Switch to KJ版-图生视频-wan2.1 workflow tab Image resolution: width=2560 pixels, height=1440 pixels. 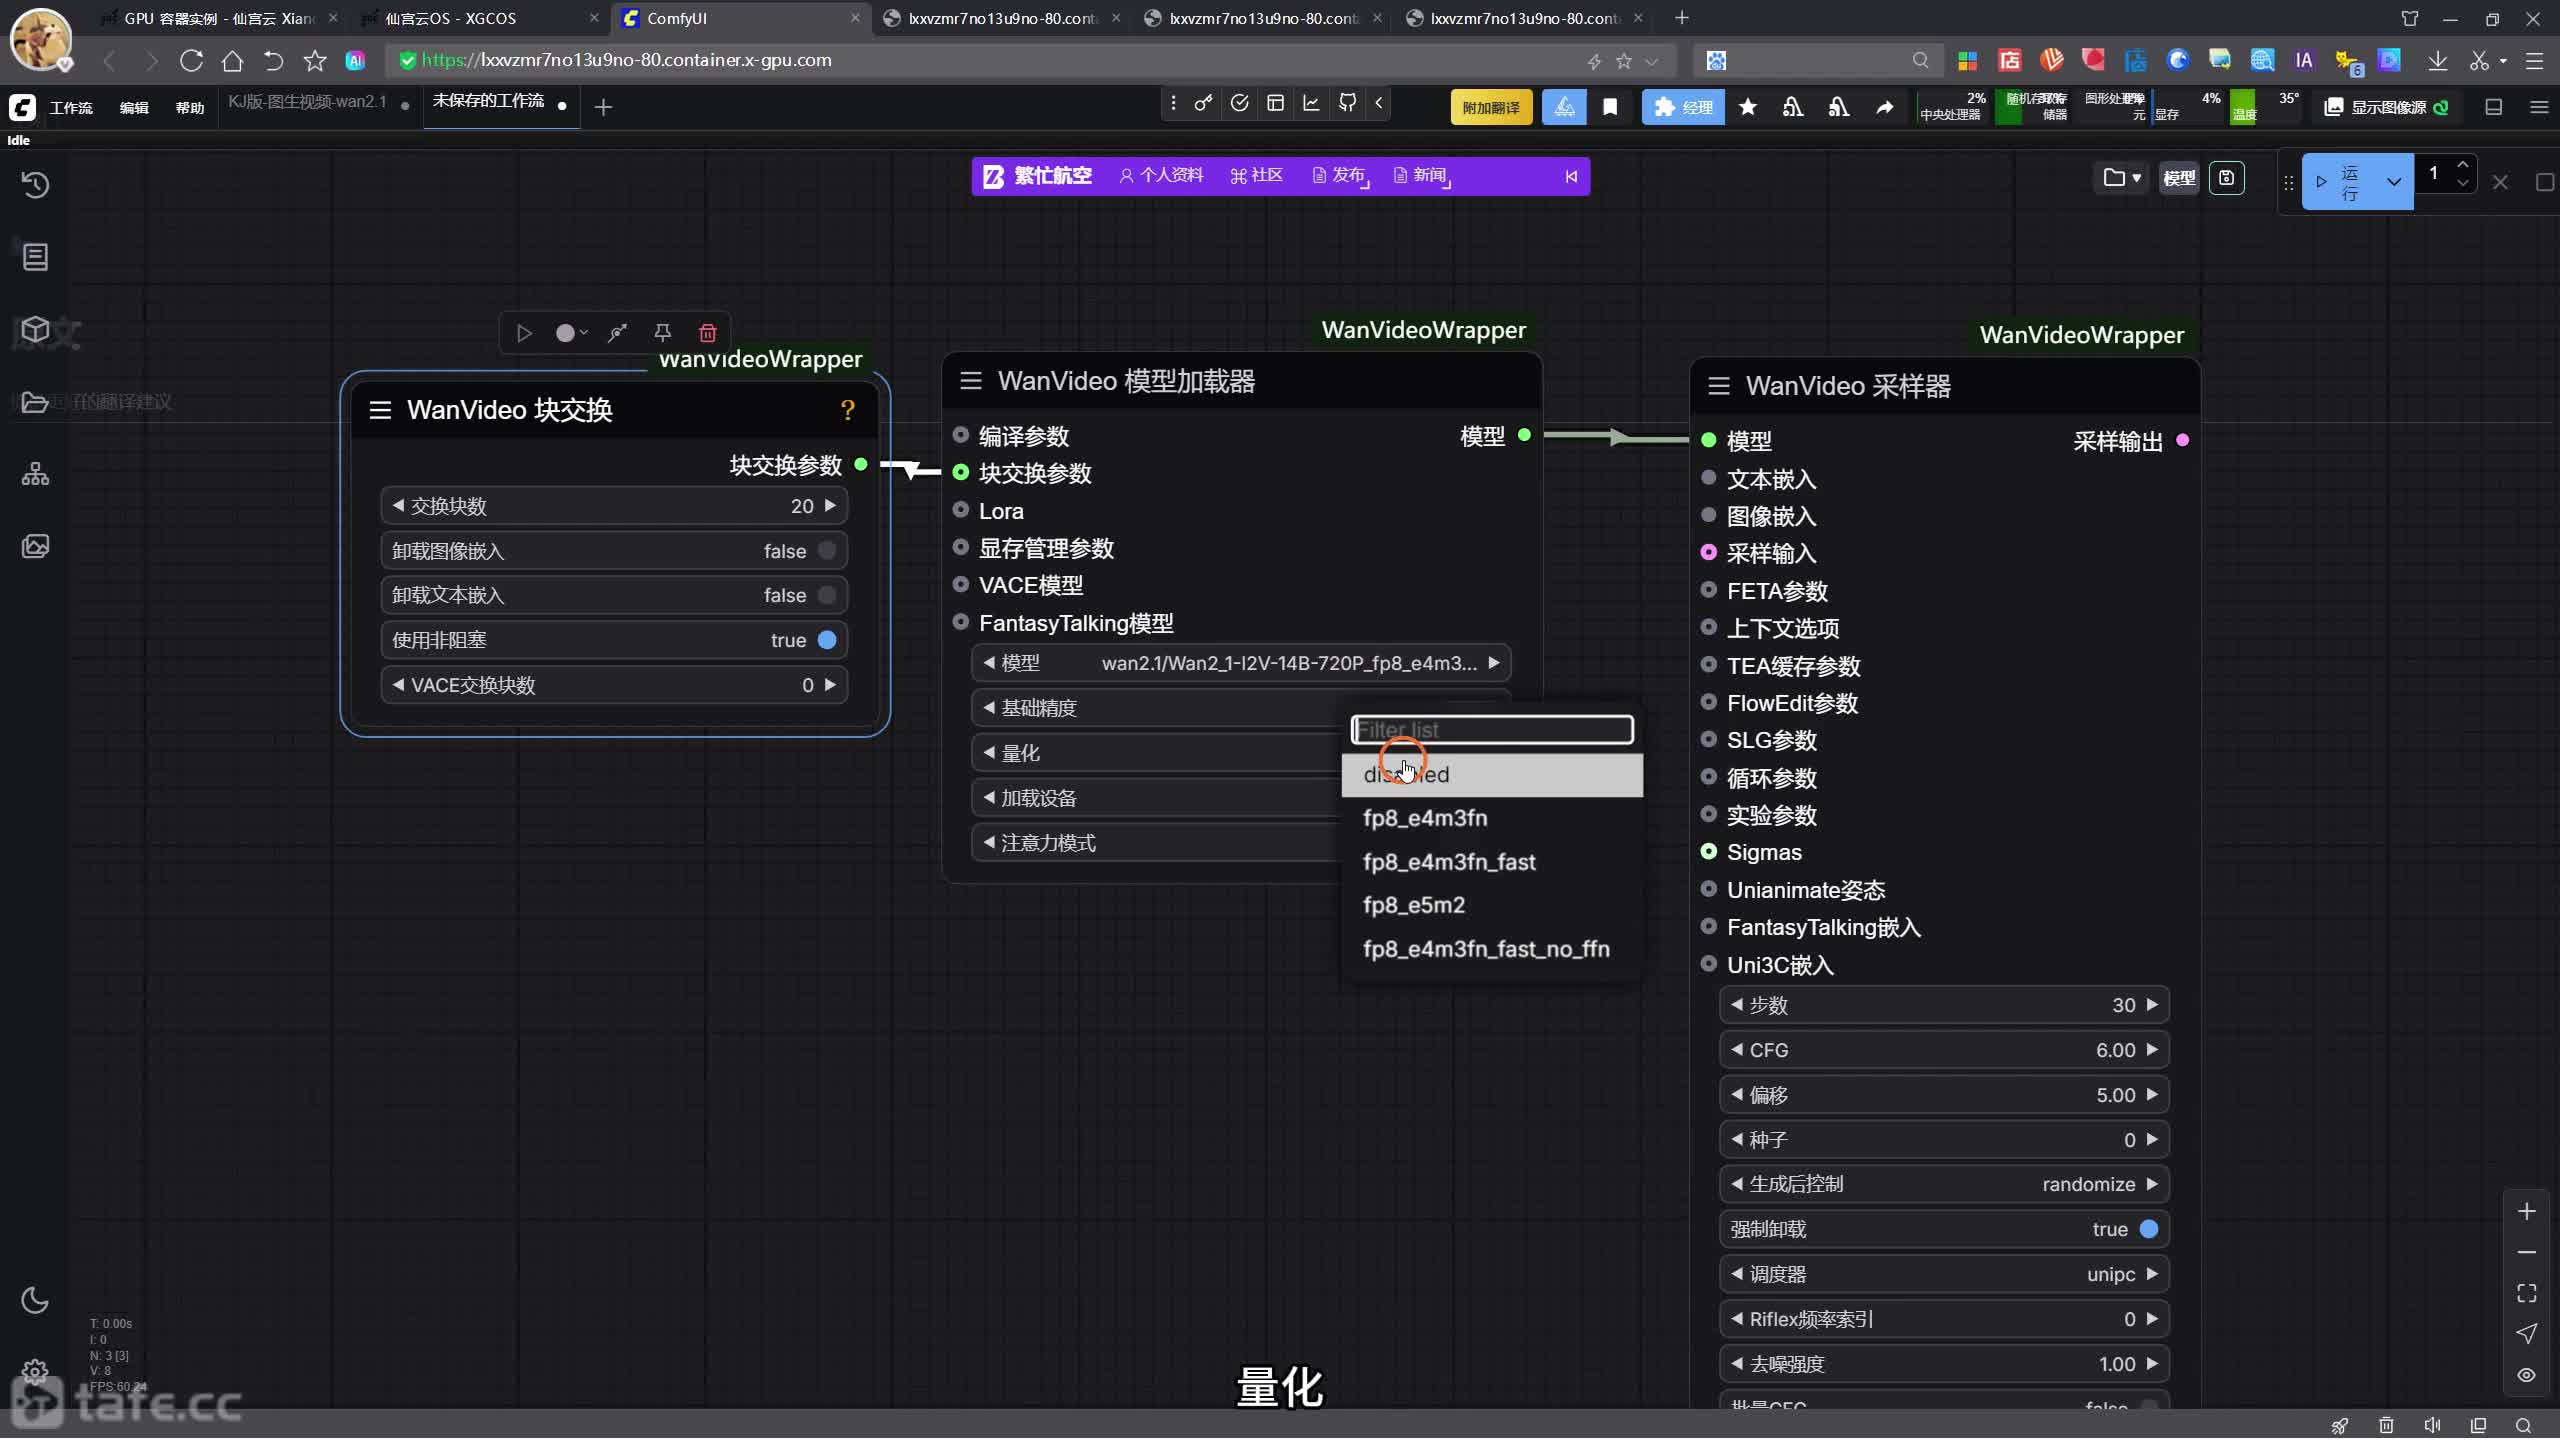(307, 102)
